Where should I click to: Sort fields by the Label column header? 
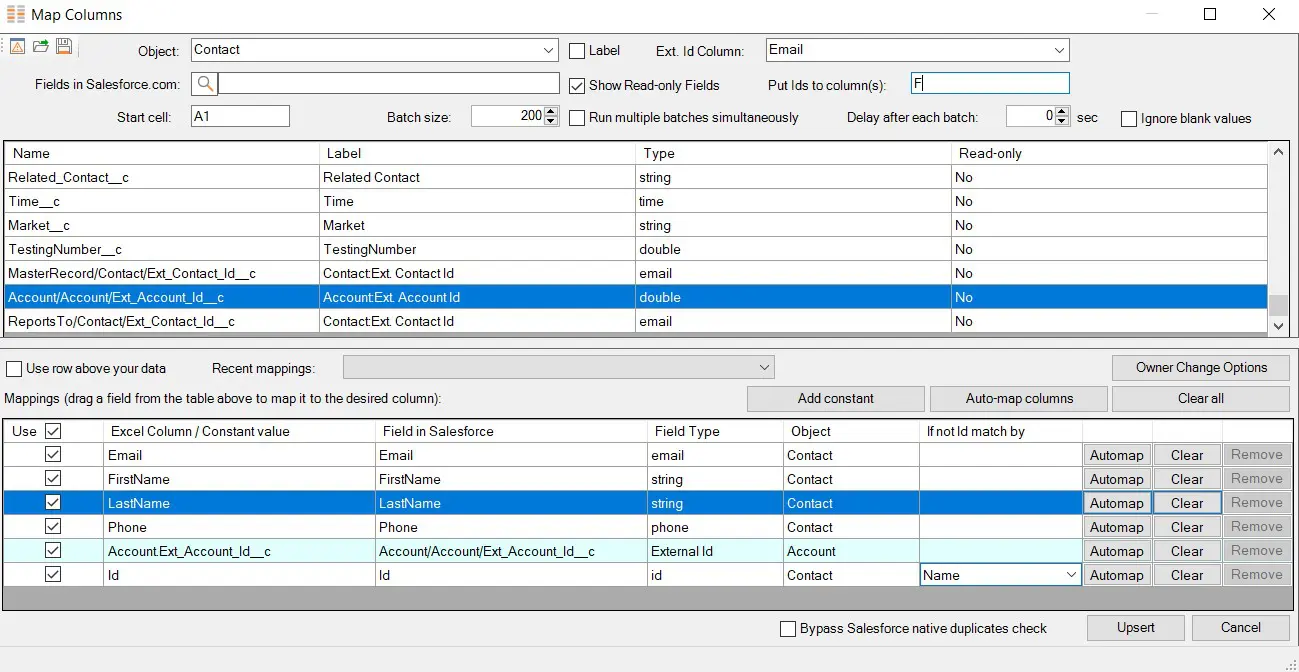(x=477, y=154)
